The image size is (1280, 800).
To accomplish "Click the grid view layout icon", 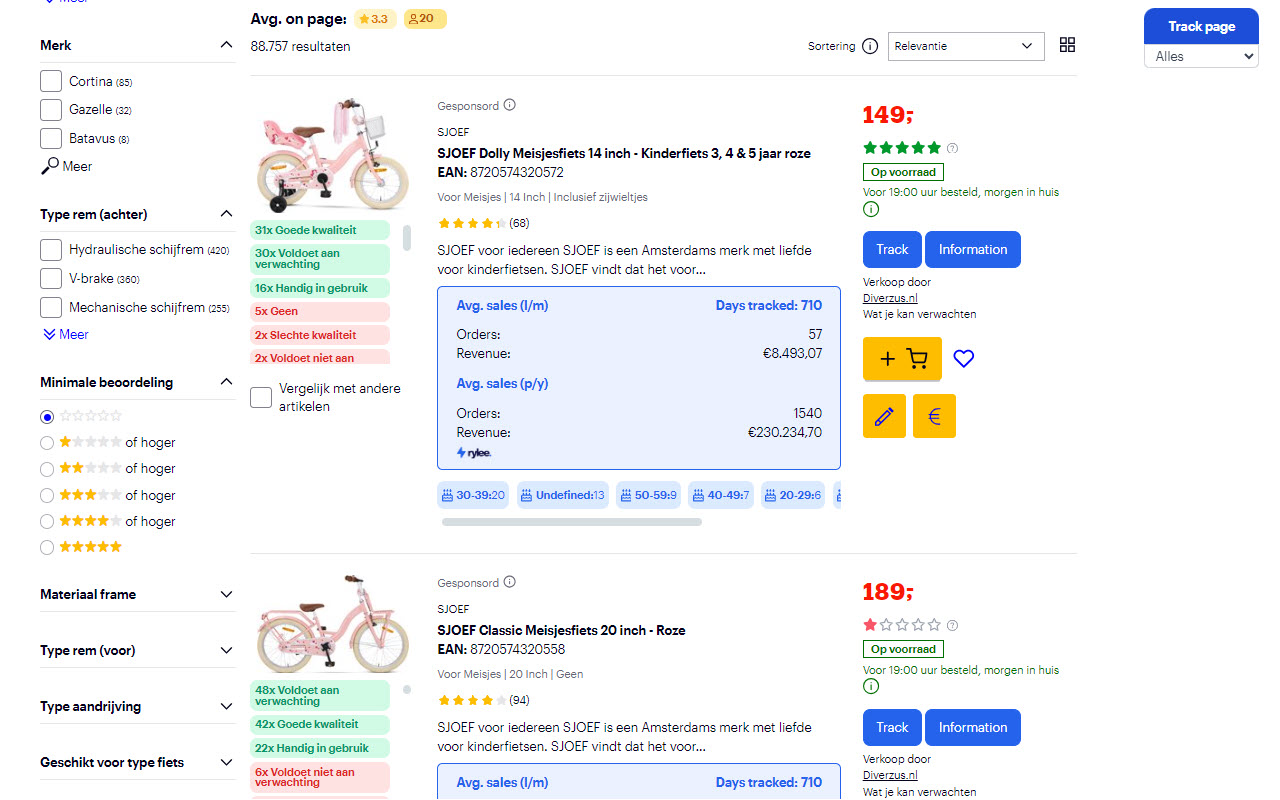I will 1067,45.
